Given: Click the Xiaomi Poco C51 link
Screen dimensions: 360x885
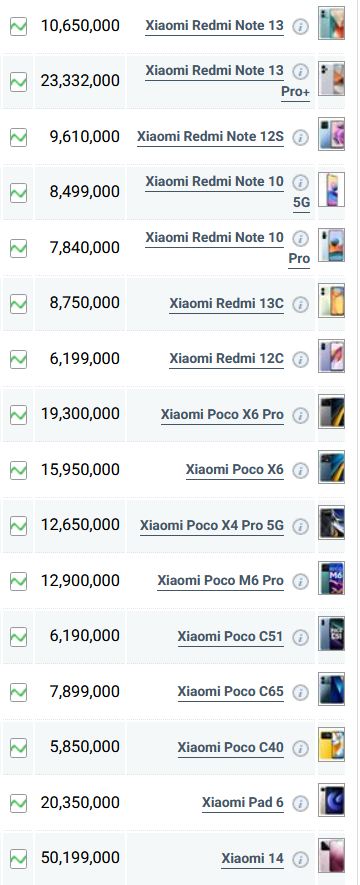Looking at the screenshot, I should click(231, 637).
